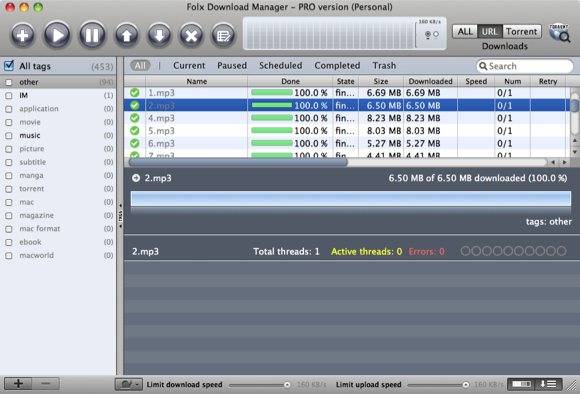Open the speed mode dropdown in the bottom bar
The image size is (580, 394).
(x=128, y=384)
